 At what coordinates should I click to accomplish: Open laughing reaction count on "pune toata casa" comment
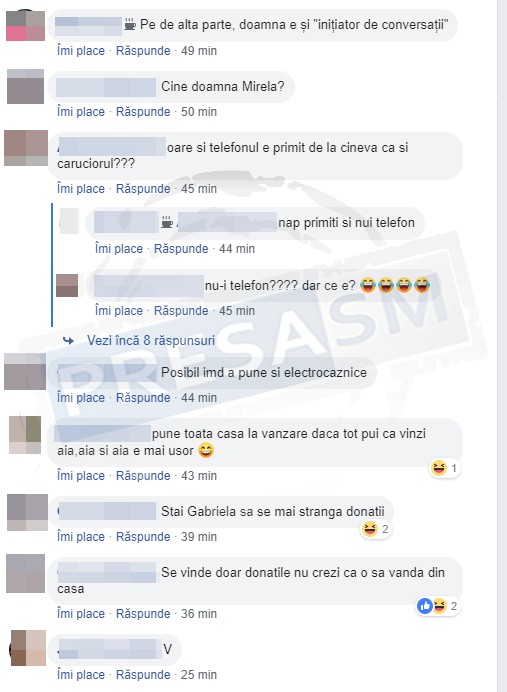pos(445,467)
